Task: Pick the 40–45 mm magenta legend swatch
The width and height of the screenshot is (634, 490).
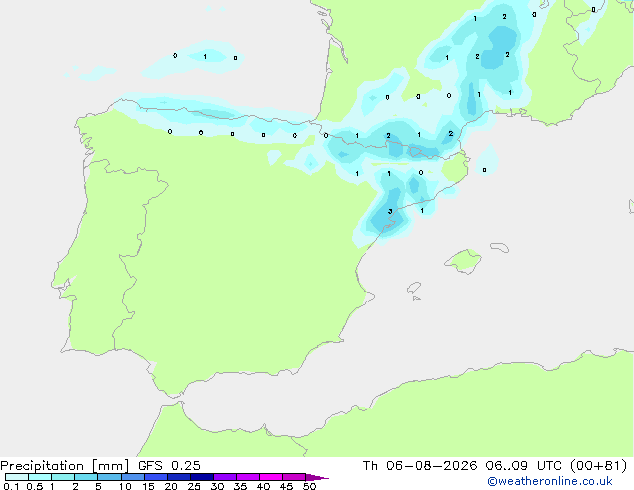Action: point(271,477)
